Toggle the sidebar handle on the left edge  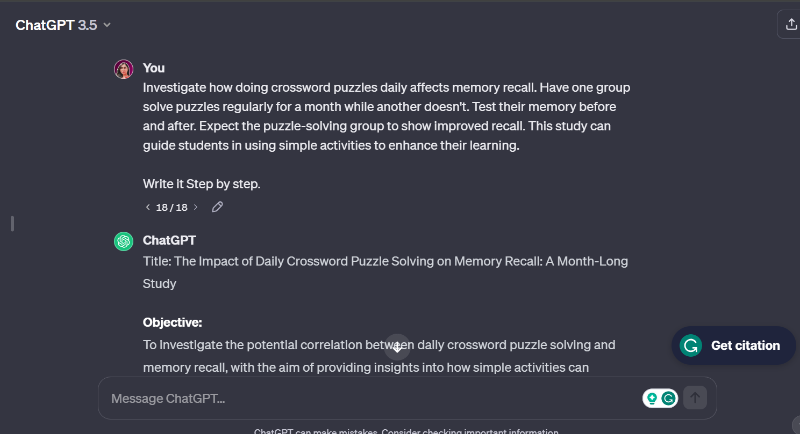pyautogui.click(x=12, y=223)
